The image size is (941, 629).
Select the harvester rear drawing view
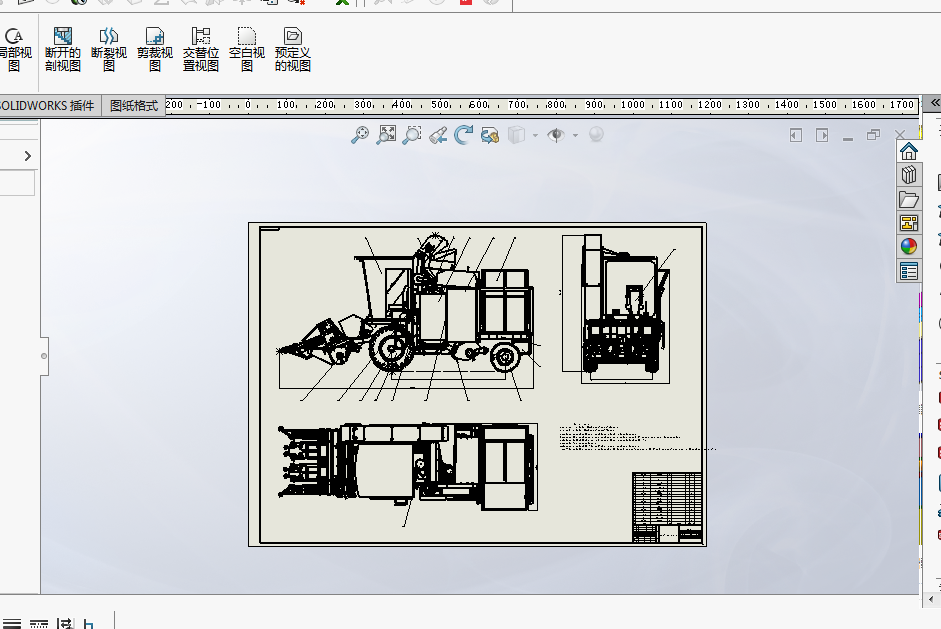pos(619,309)
